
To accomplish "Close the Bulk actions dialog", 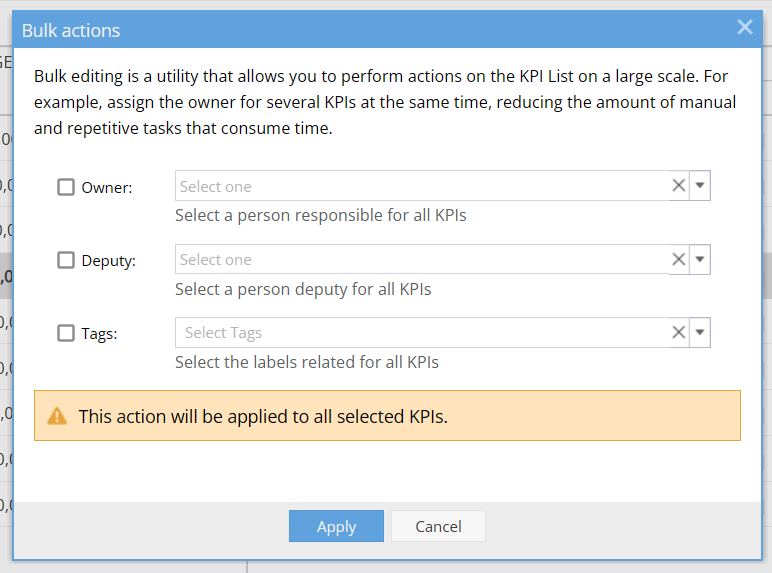I will 745,27.
